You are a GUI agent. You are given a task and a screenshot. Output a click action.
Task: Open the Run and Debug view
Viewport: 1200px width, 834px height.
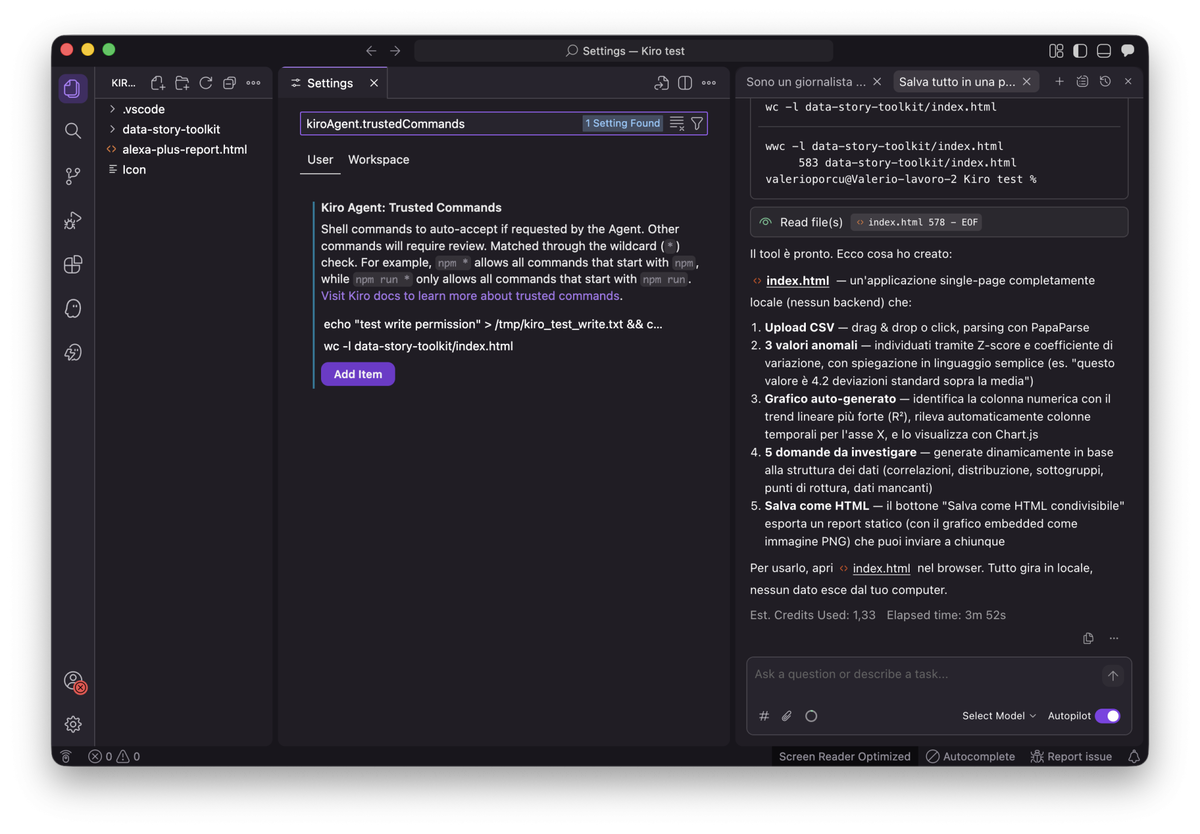72,220
